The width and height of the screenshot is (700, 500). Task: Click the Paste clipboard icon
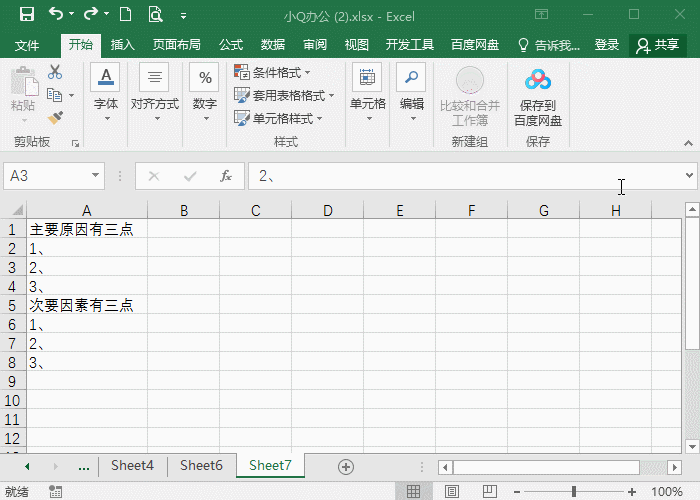pos(24,81)
